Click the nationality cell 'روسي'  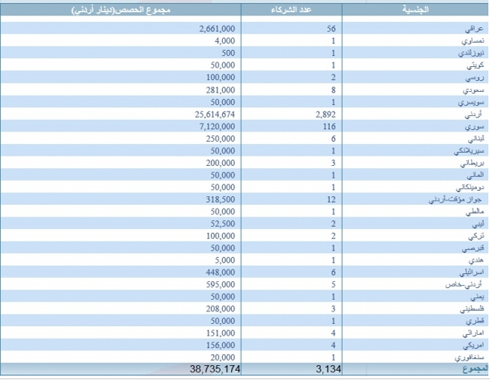click(x=475, y=78)
